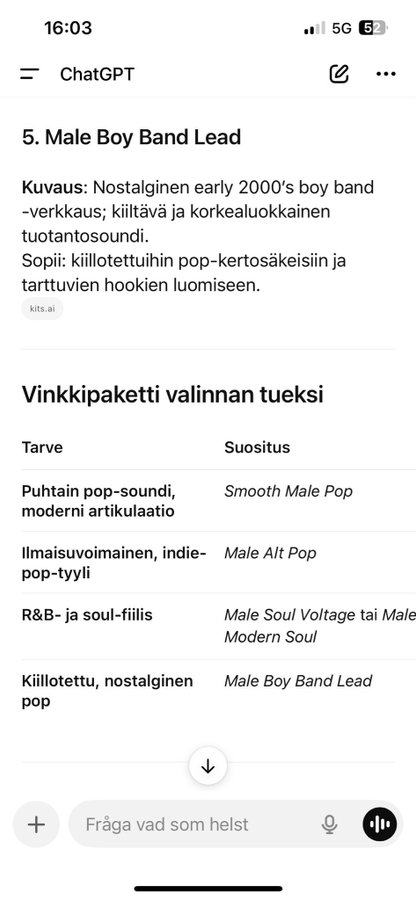The height and width of the screenshot is (900, 416).
Task: Tap the "Tarve" column header
Action: tap(42, 448)
